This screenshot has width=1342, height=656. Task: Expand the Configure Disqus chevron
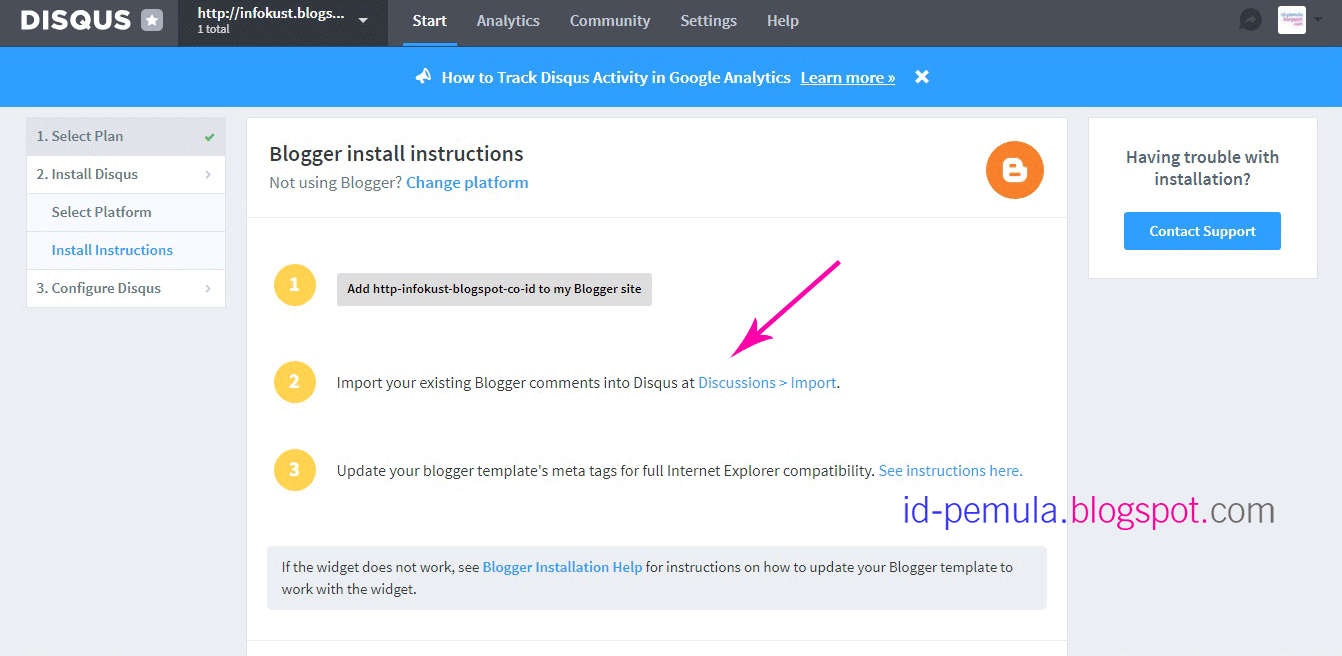(x=208, y=289)
